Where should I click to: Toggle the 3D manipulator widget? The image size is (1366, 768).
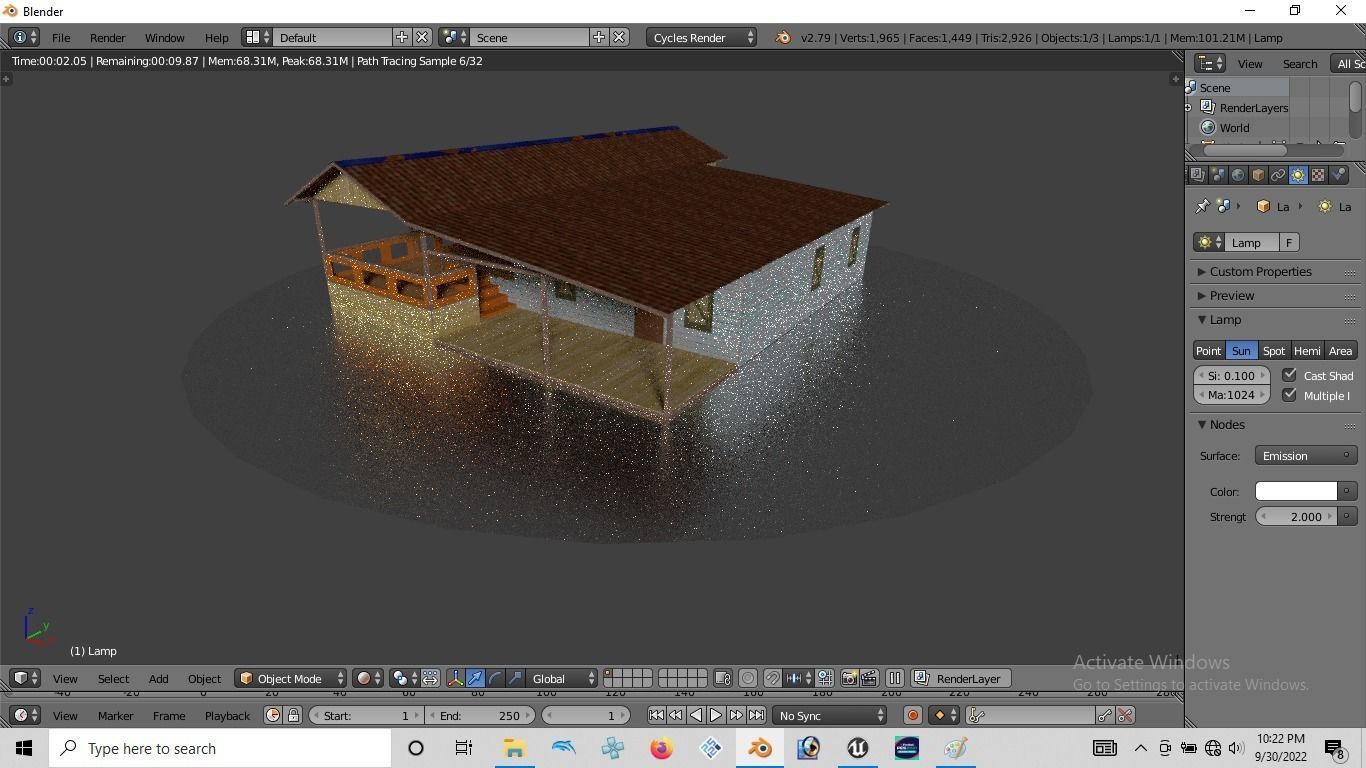point(456,678)
